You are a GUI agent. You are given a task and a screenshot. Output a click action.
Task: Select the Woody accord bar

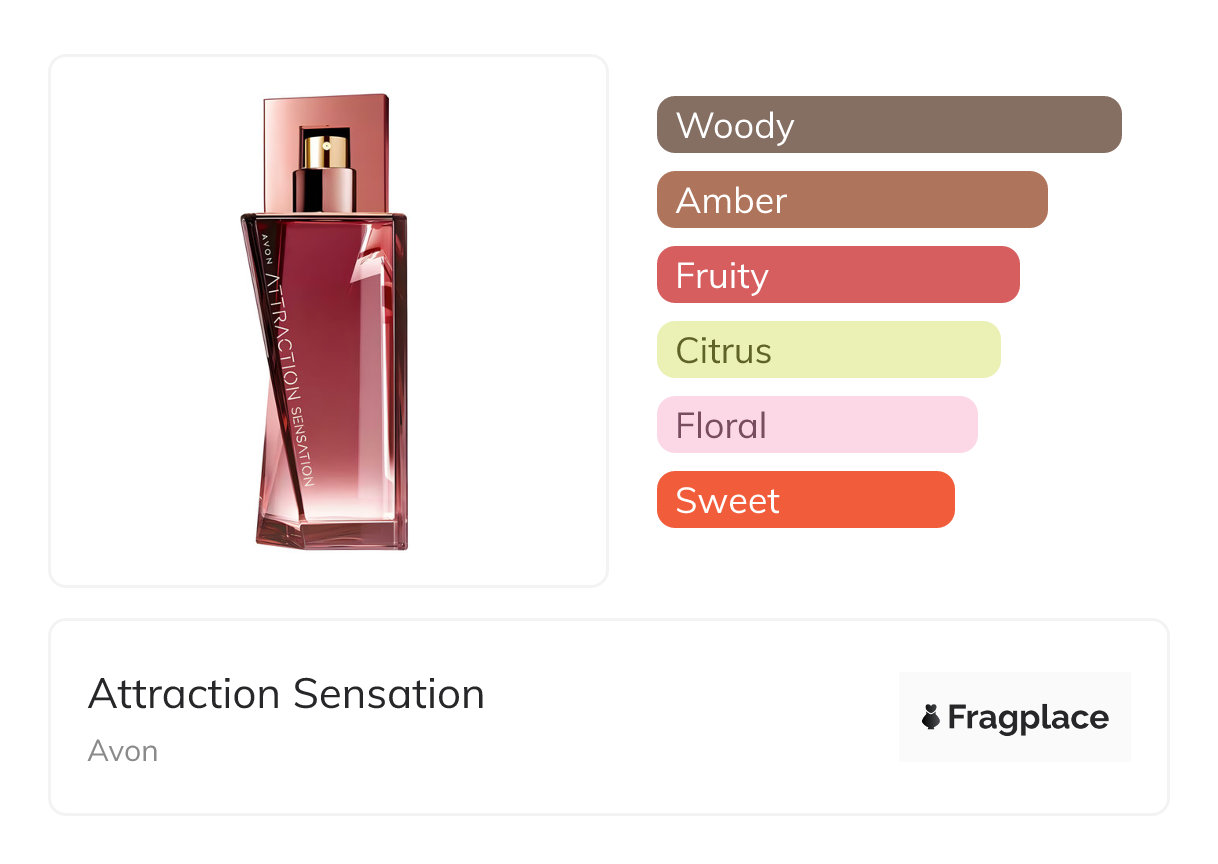tap(889, 125)
